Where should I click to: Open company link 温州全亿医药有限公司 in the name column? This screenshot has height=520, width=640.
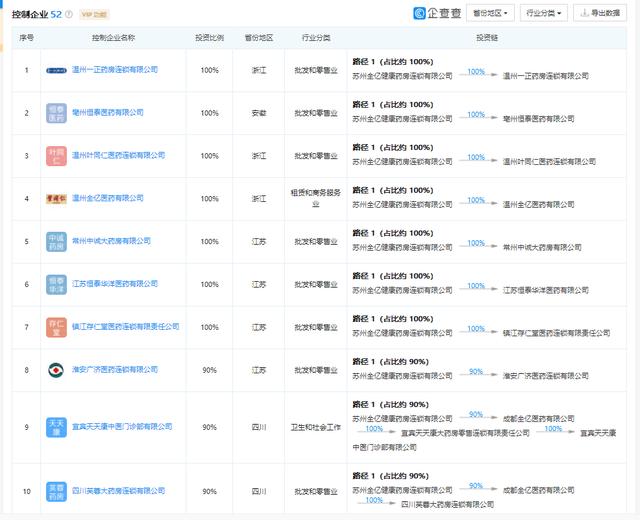[x=108, y=198]
